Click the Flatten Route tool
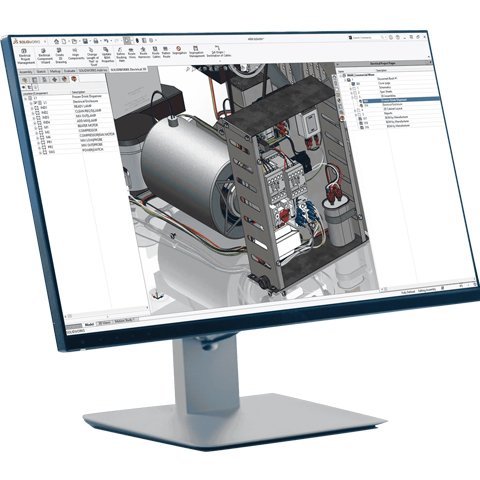This screenshot has height=480, width=480. pos(166,52)
